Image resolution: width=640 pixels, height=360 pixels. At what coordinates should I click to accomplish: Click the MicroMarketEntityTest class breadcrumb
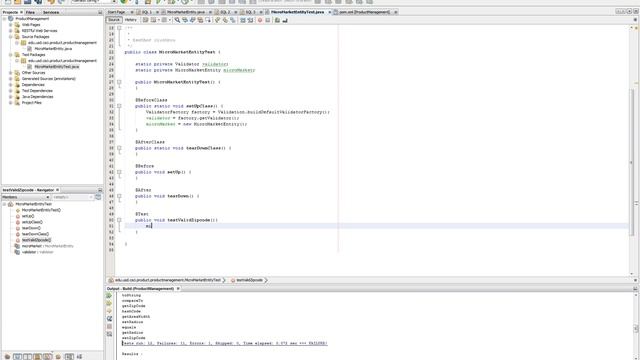coord(167,280)
